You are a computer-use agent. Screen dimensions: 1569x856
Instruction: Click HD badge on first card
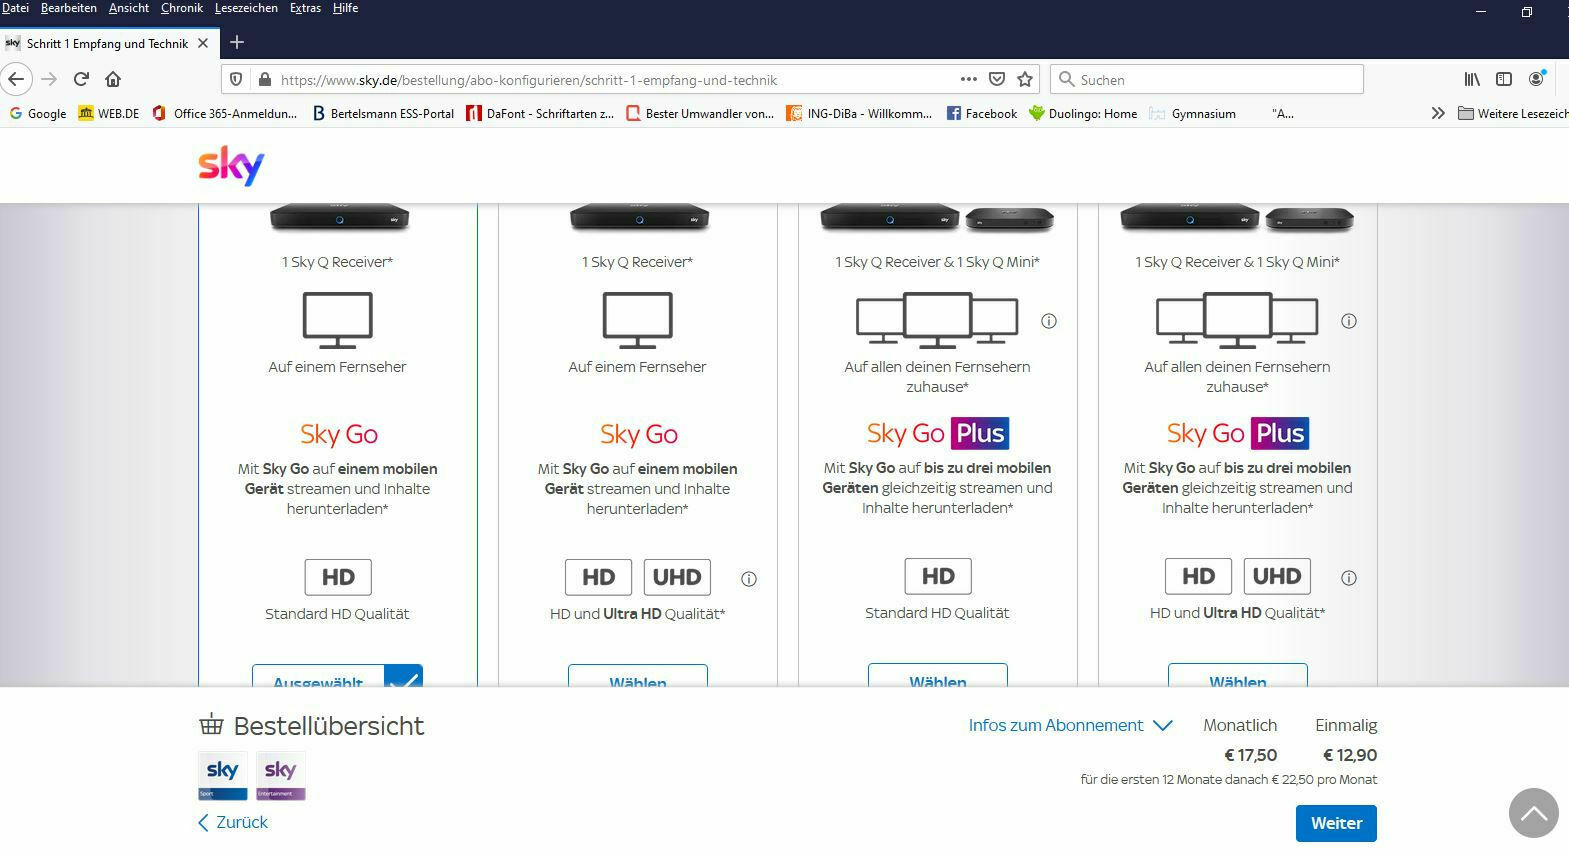coord(338,577)
